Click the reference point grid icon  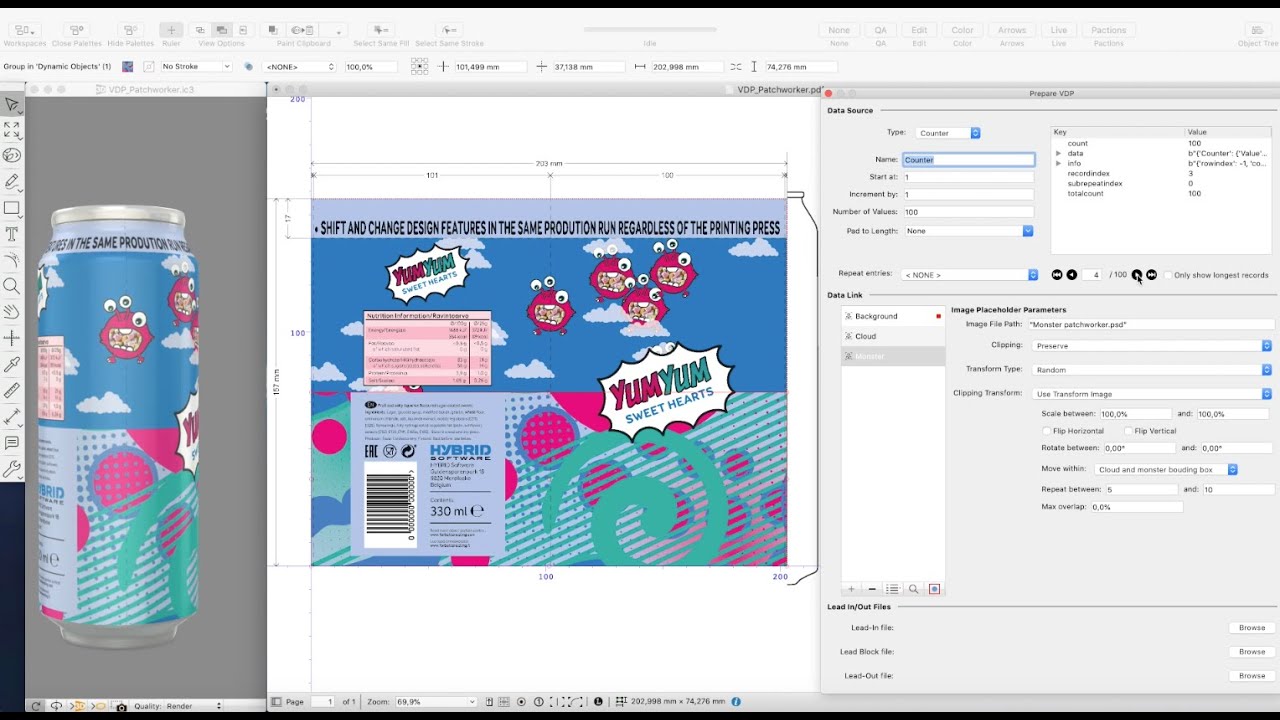[419, 66]
